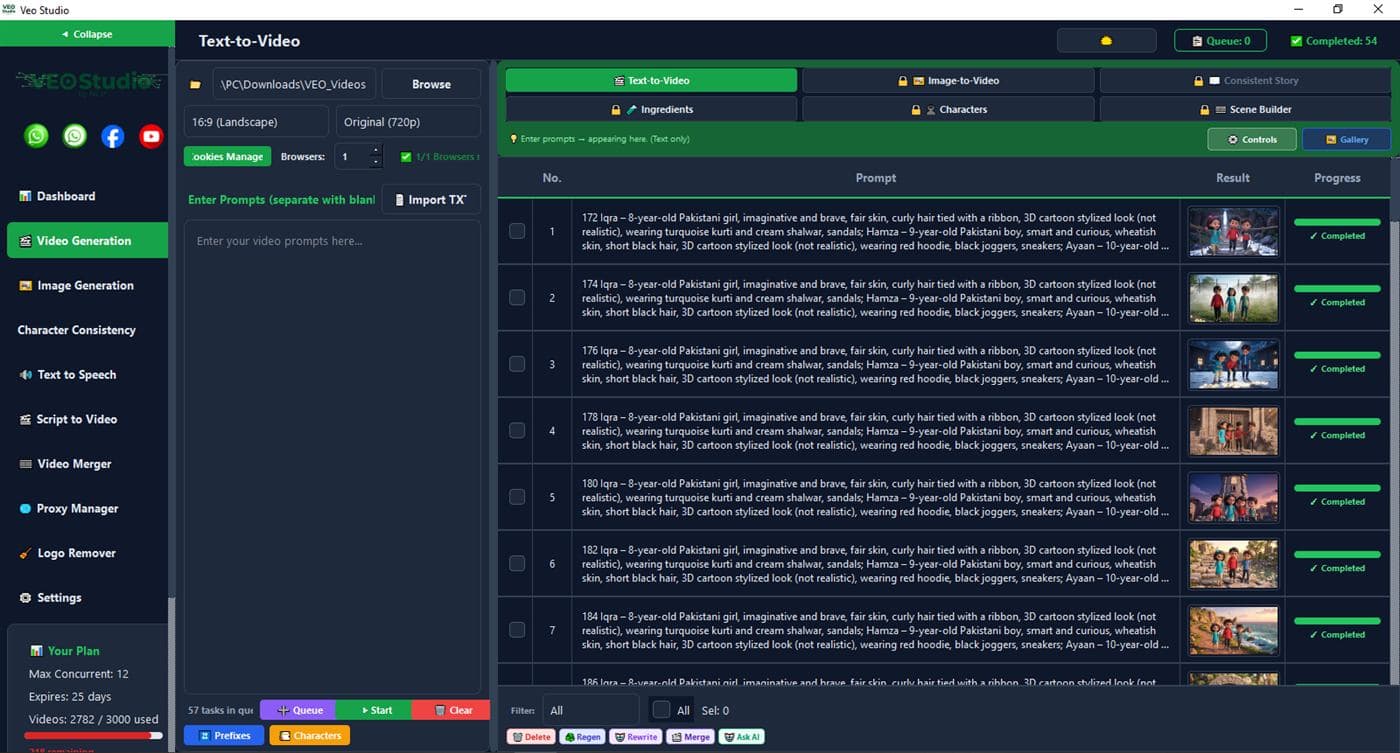The width and height of the screenshot is (1400, 753).
Task: Open the Gallery view button
Action: [x=1346, y=139]
